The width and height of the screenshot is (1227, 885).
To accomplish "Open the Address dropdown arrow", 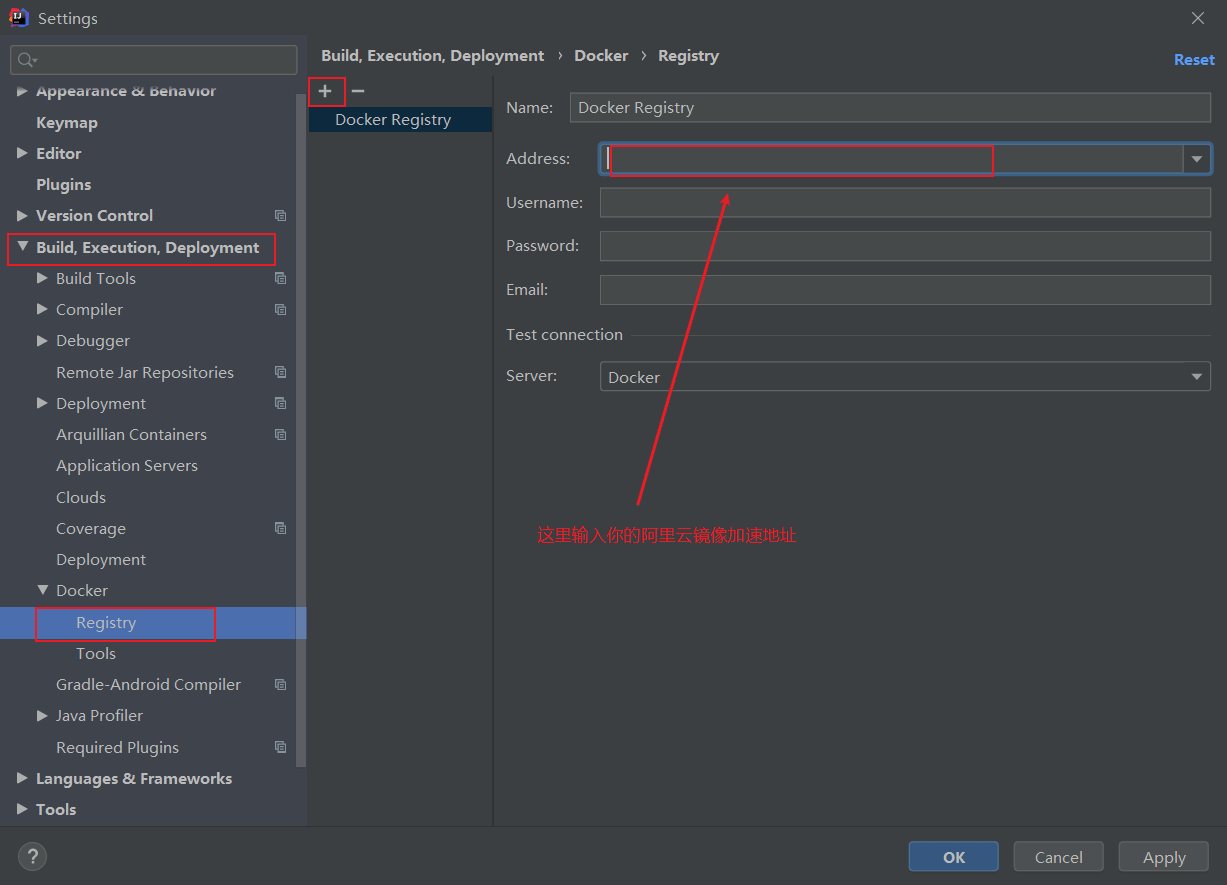I will [1197, 159].
